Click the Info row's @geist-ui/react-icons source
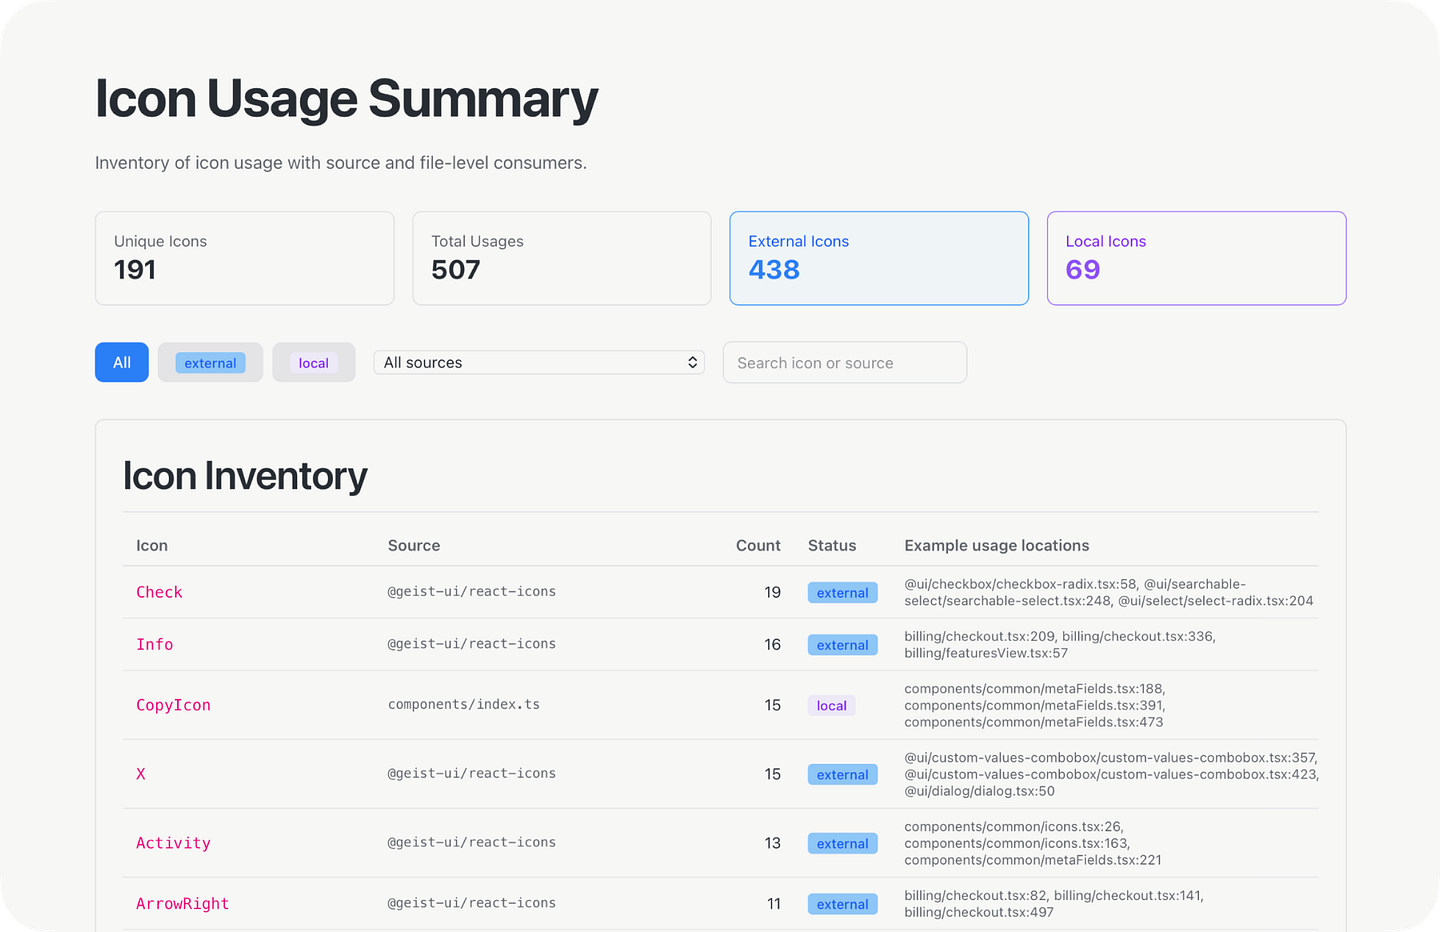Image resolution: width=1440 pixels, height=932 pixels. (x=472, y=643)
